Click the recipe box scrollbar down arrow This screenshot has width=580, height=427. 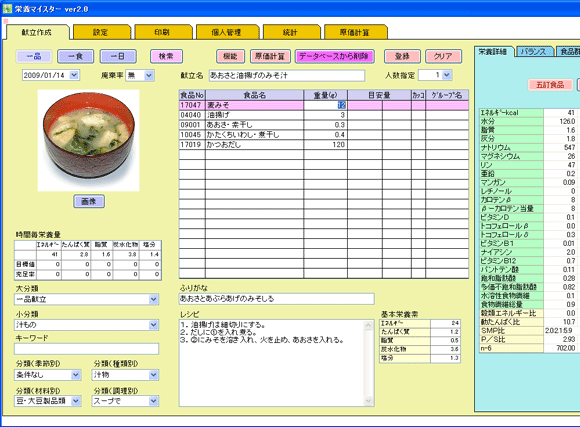(368, 401)
